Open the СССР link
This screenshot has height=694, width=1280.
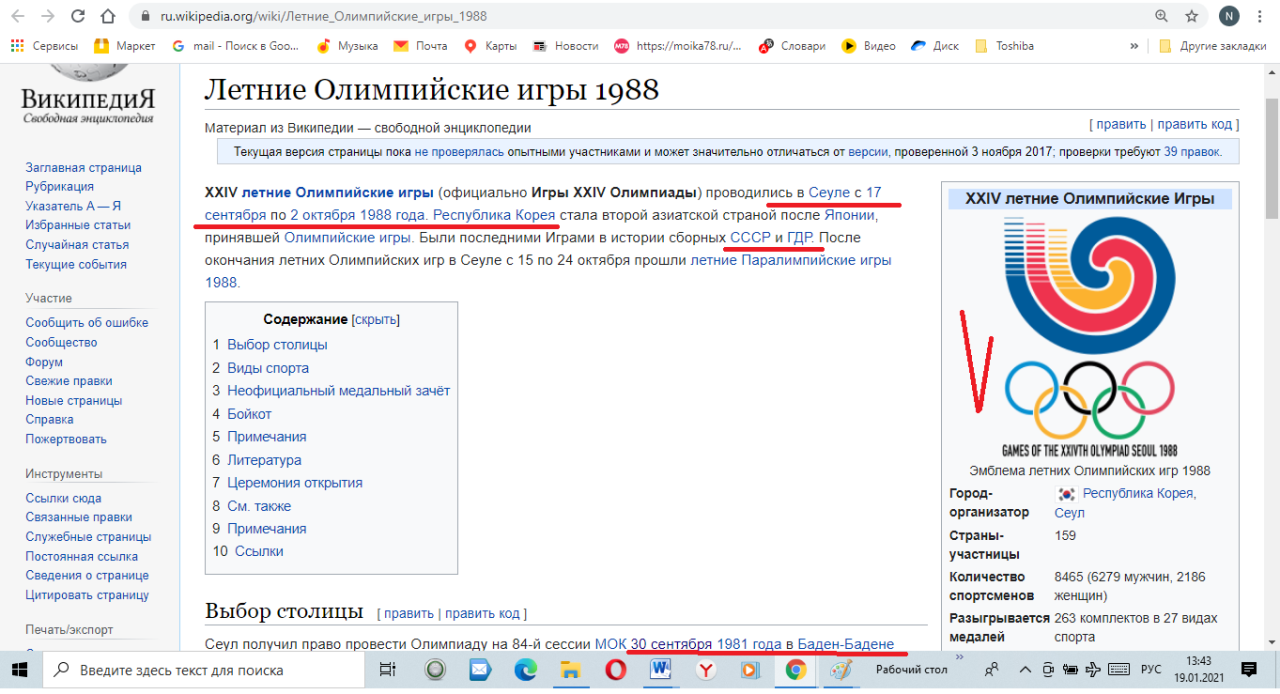(750, 238)
